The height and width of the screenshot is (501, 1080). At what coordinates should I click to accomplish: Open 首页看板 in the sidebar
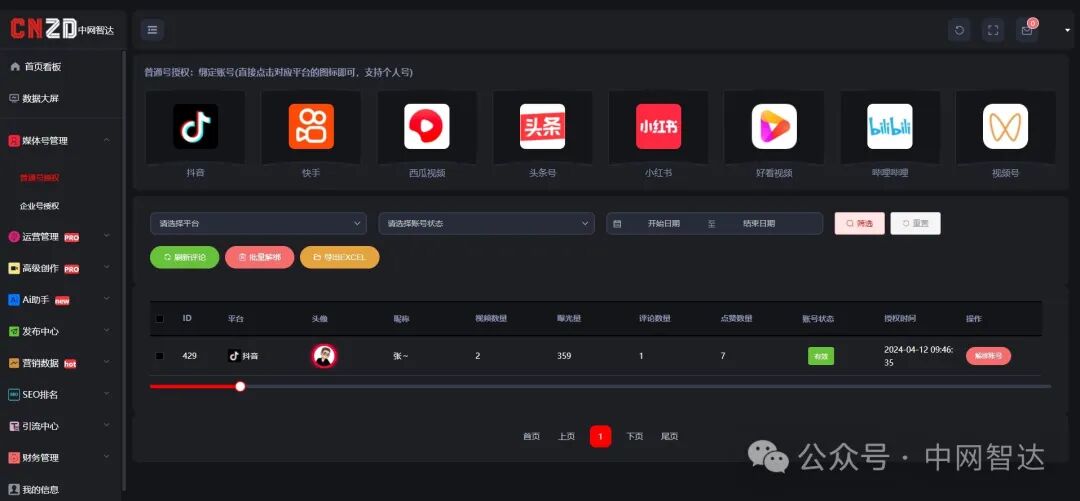pos(43,67)
